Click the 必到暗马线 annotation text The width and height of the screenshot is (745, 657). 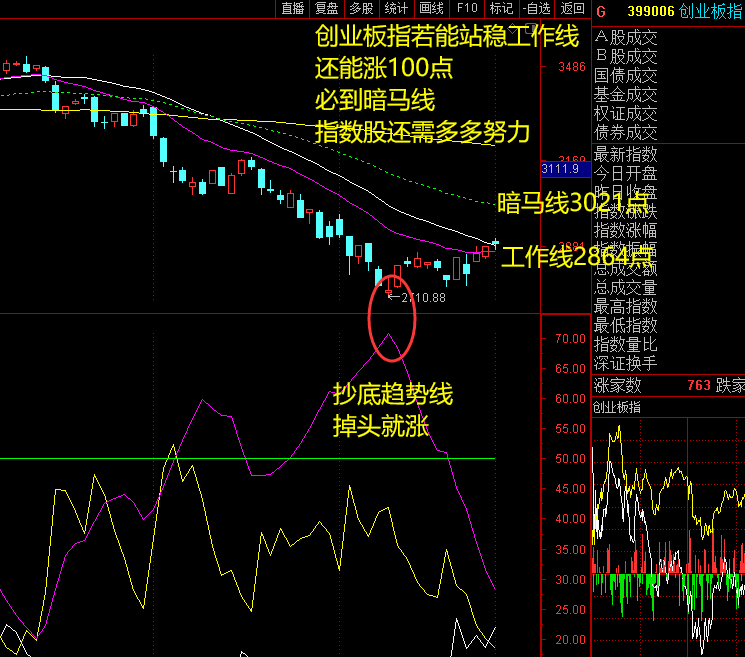tap(375, 100)
